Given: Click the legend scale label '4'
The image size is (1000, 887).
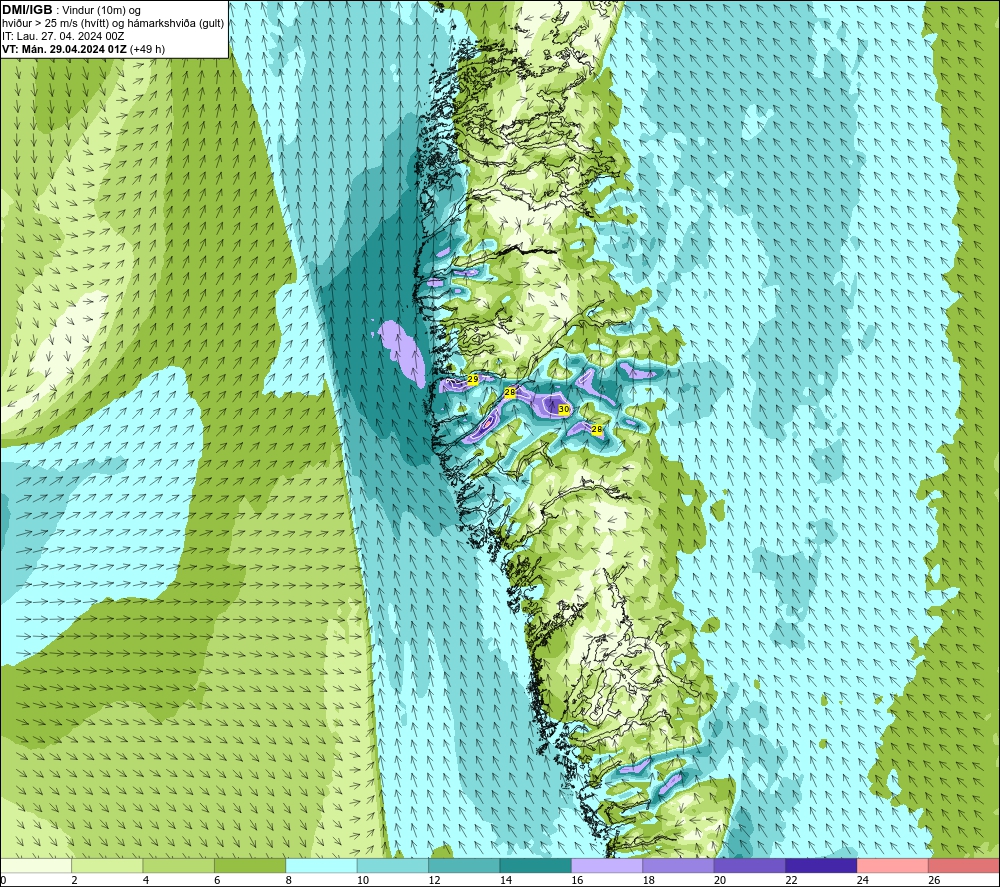Looking at the screenshot, I should click(146, 881).
